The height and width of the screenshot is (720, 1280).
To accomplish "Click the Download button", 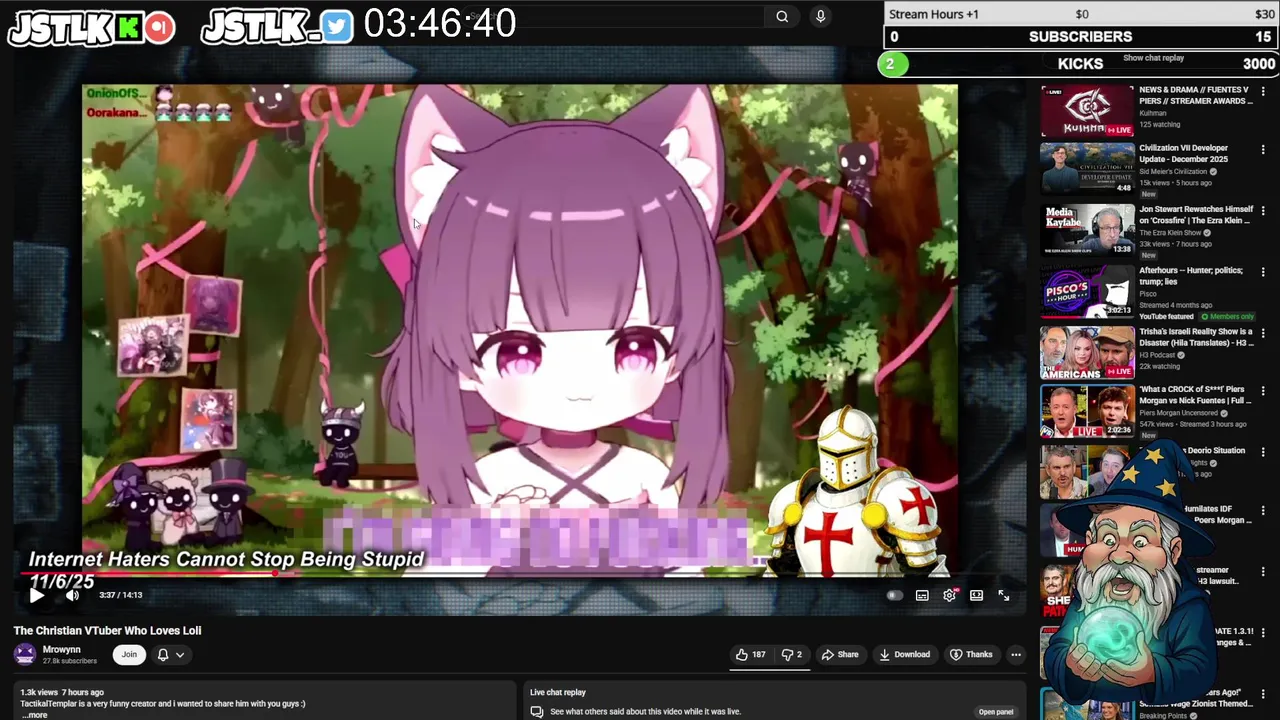I will (x=905, y=655).
